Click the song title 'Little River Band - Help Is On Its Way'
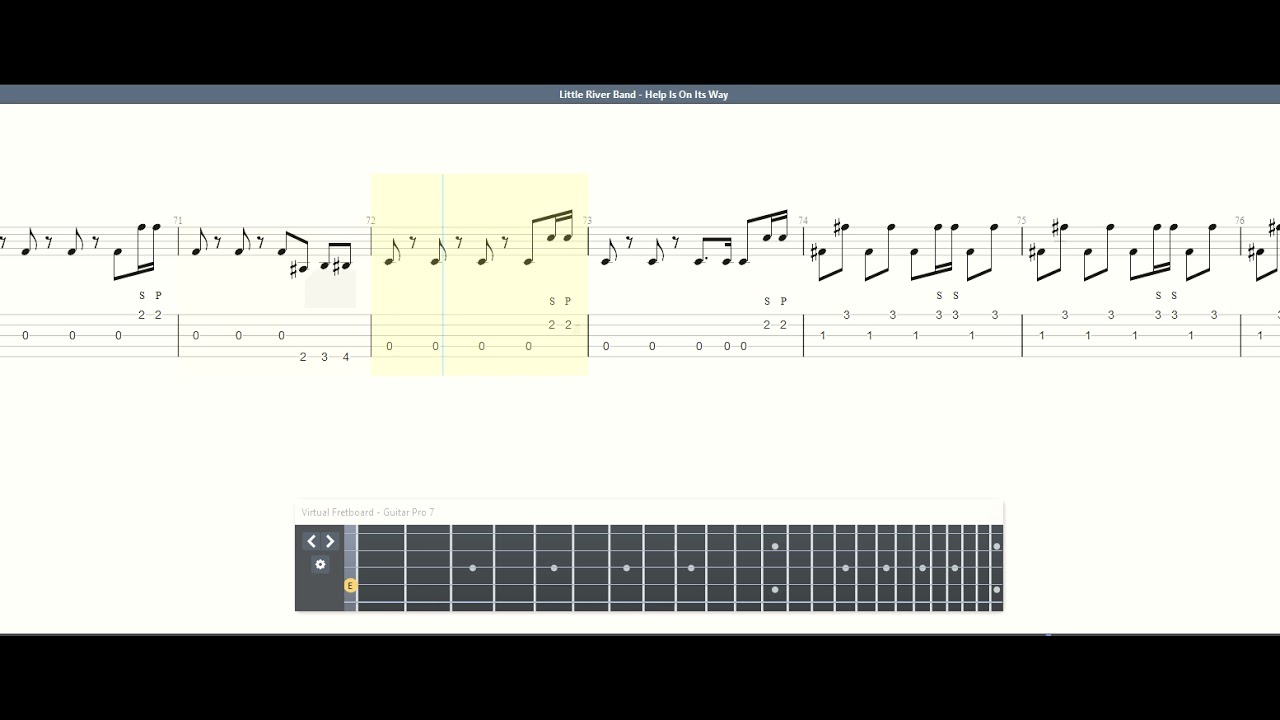The width and height of the screenshot is (1280, 720). (x=643, y=94)
